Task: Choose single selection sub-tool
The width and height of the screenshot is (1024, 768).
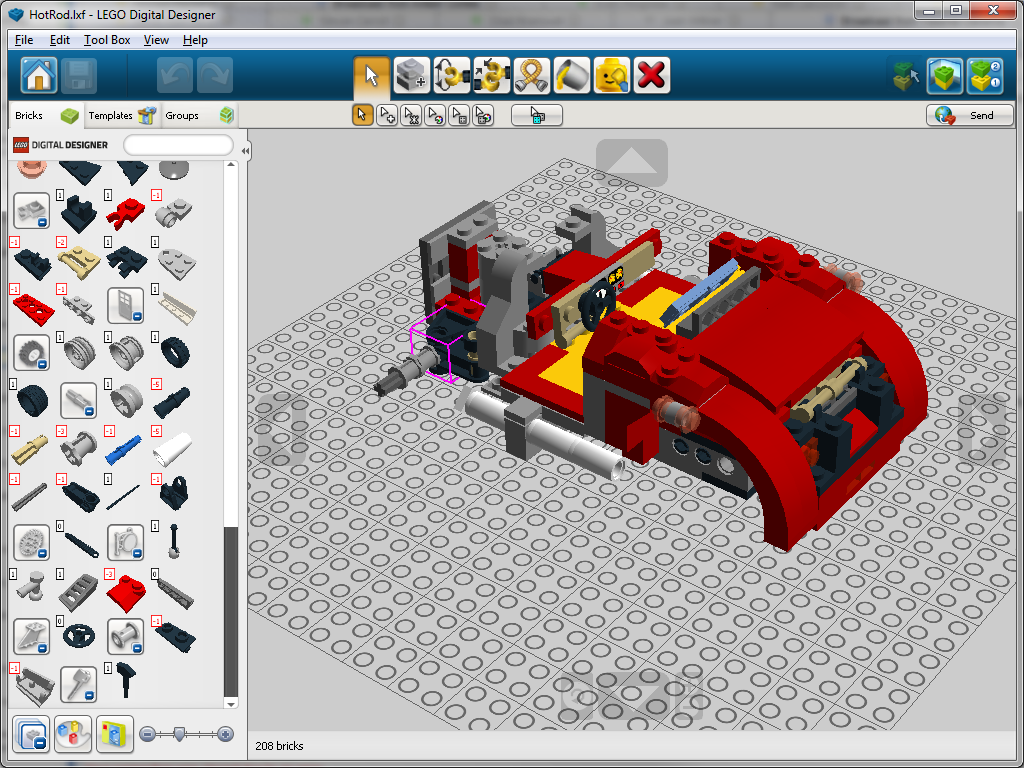Action: (362, 116)
